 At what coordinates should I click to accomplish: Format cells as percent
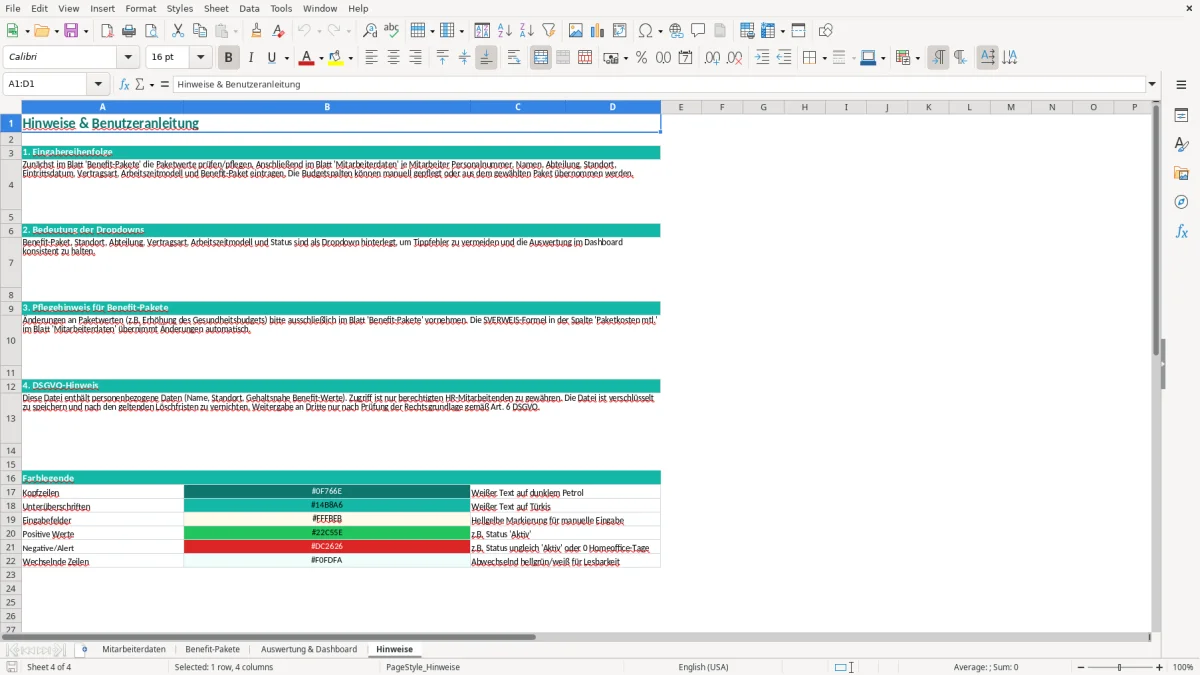[x=642, y=58]
